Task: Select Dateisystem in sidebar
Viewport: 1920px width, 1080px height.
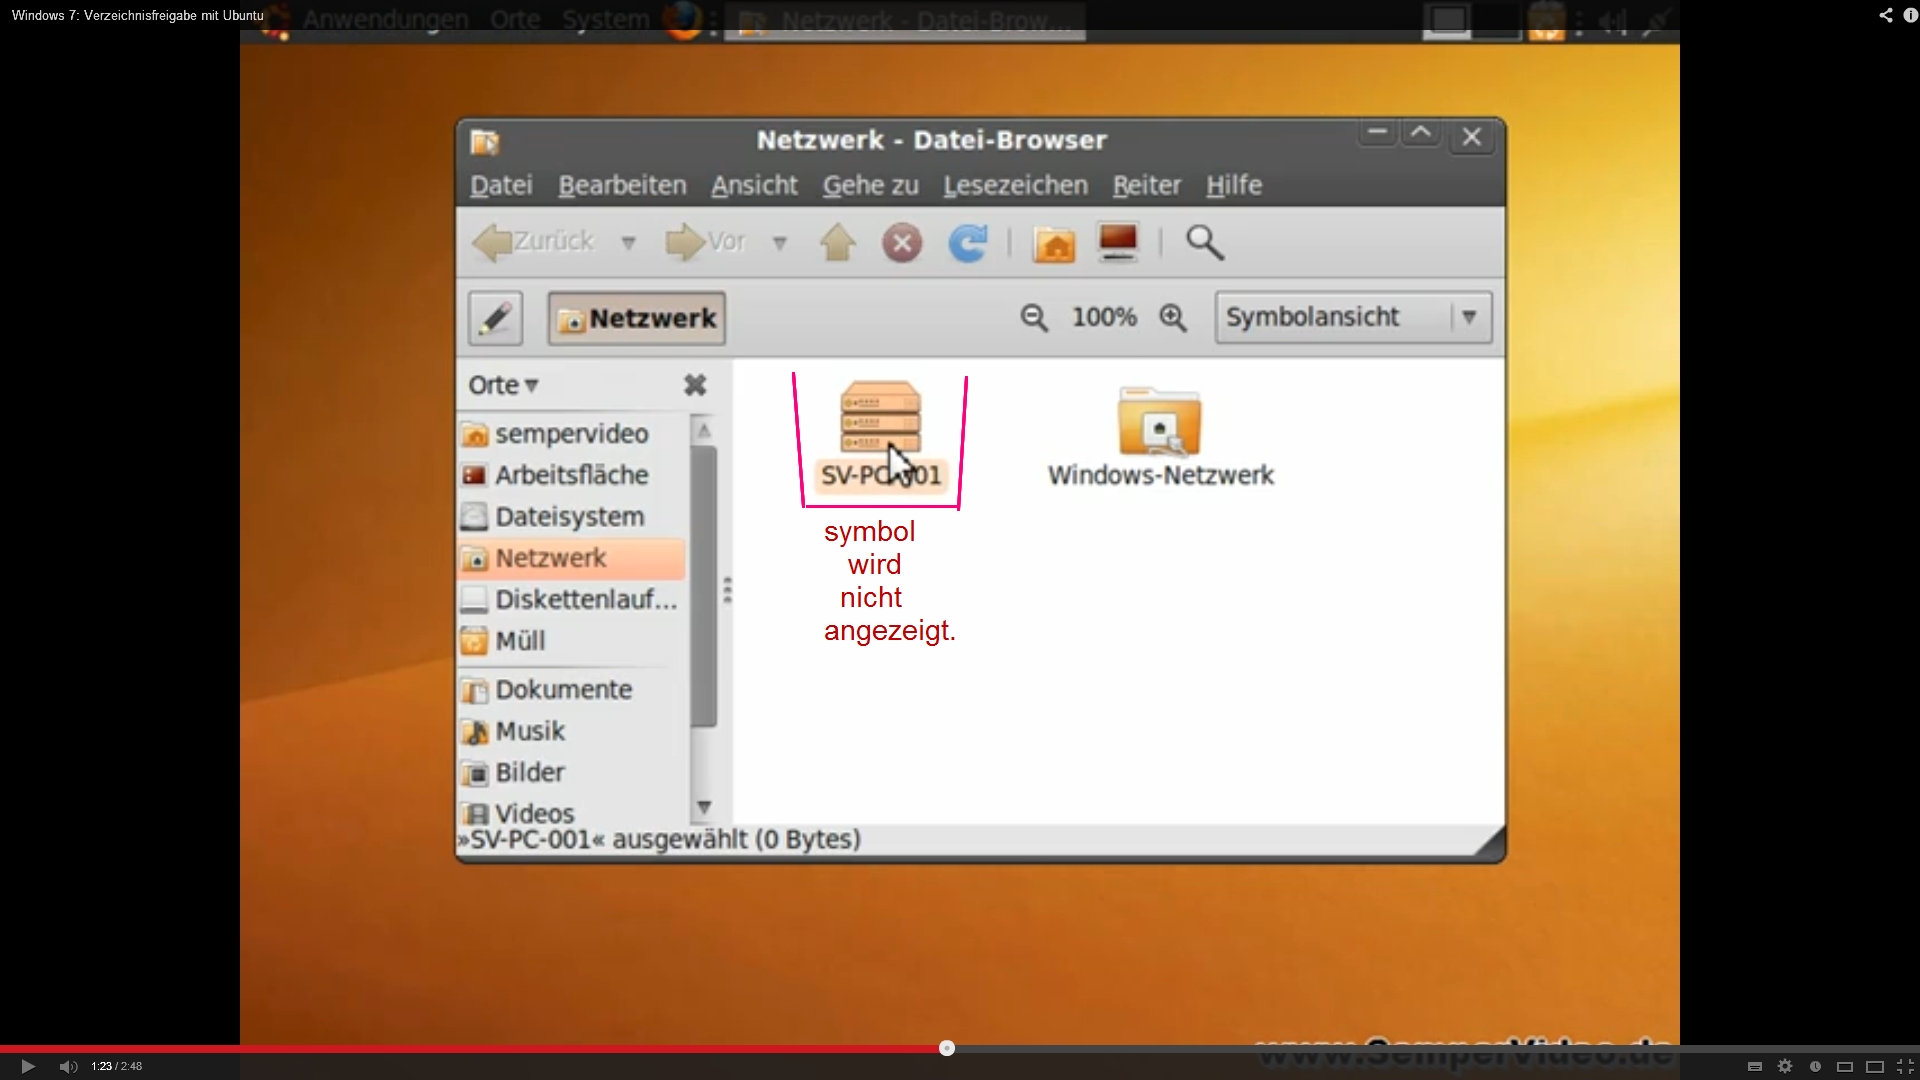Action: click(x=569, y=517)
